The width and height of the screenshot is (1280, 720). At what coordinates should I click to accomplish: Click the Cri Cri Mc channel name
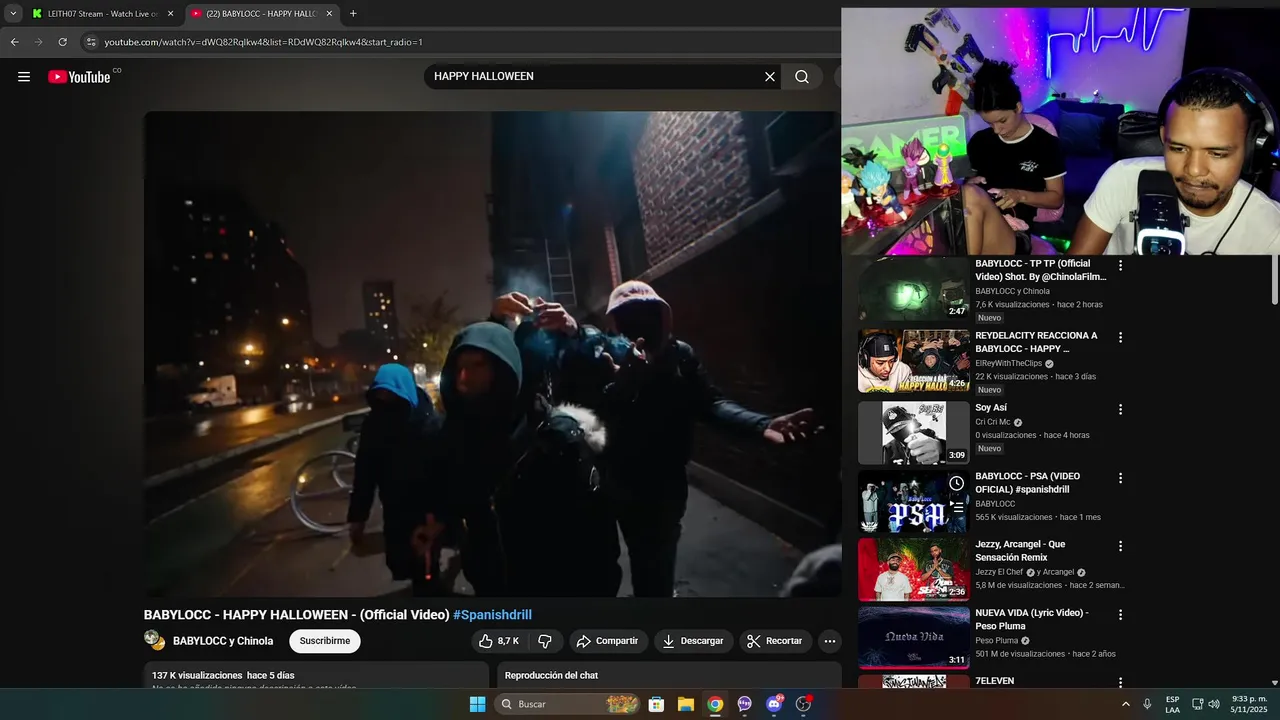click(993, 422)
